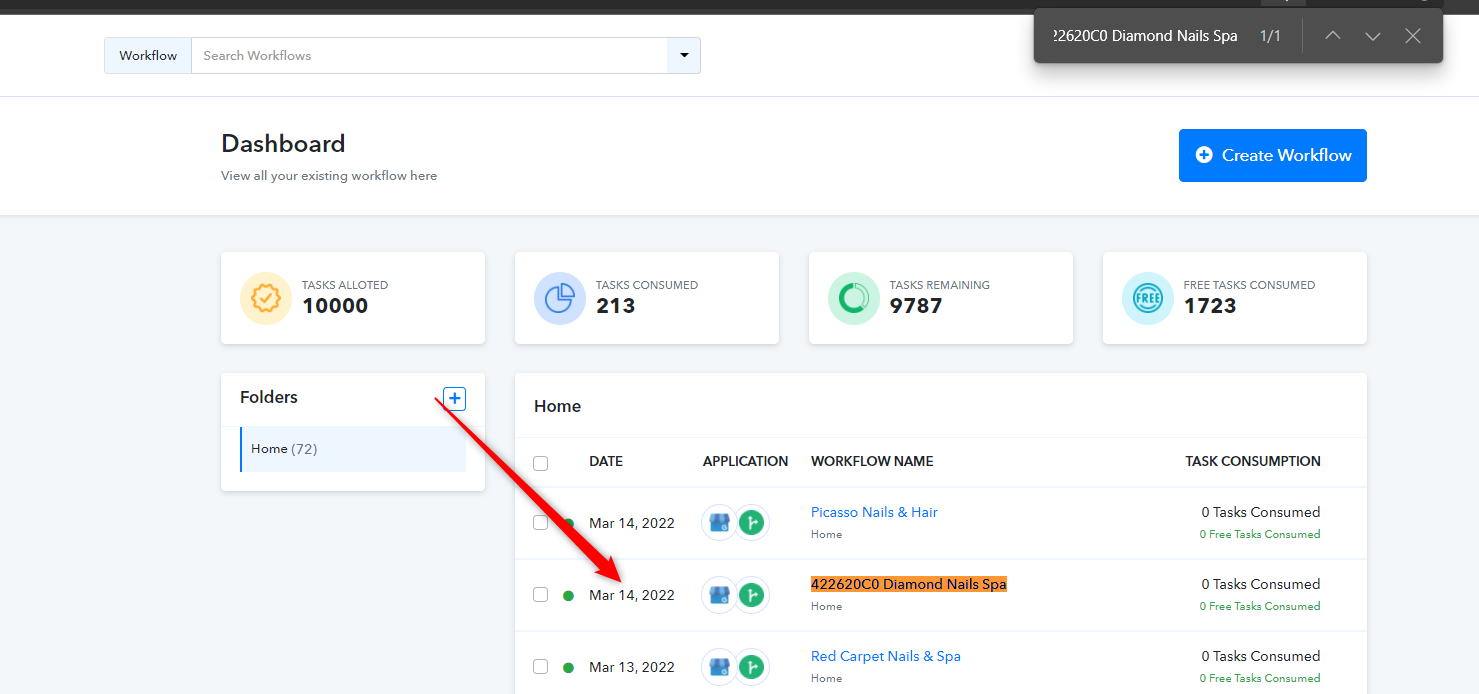This screenshot has width=1479, height=694.
Task: Close the browser find bar
Action: [x=1412, y=36]
